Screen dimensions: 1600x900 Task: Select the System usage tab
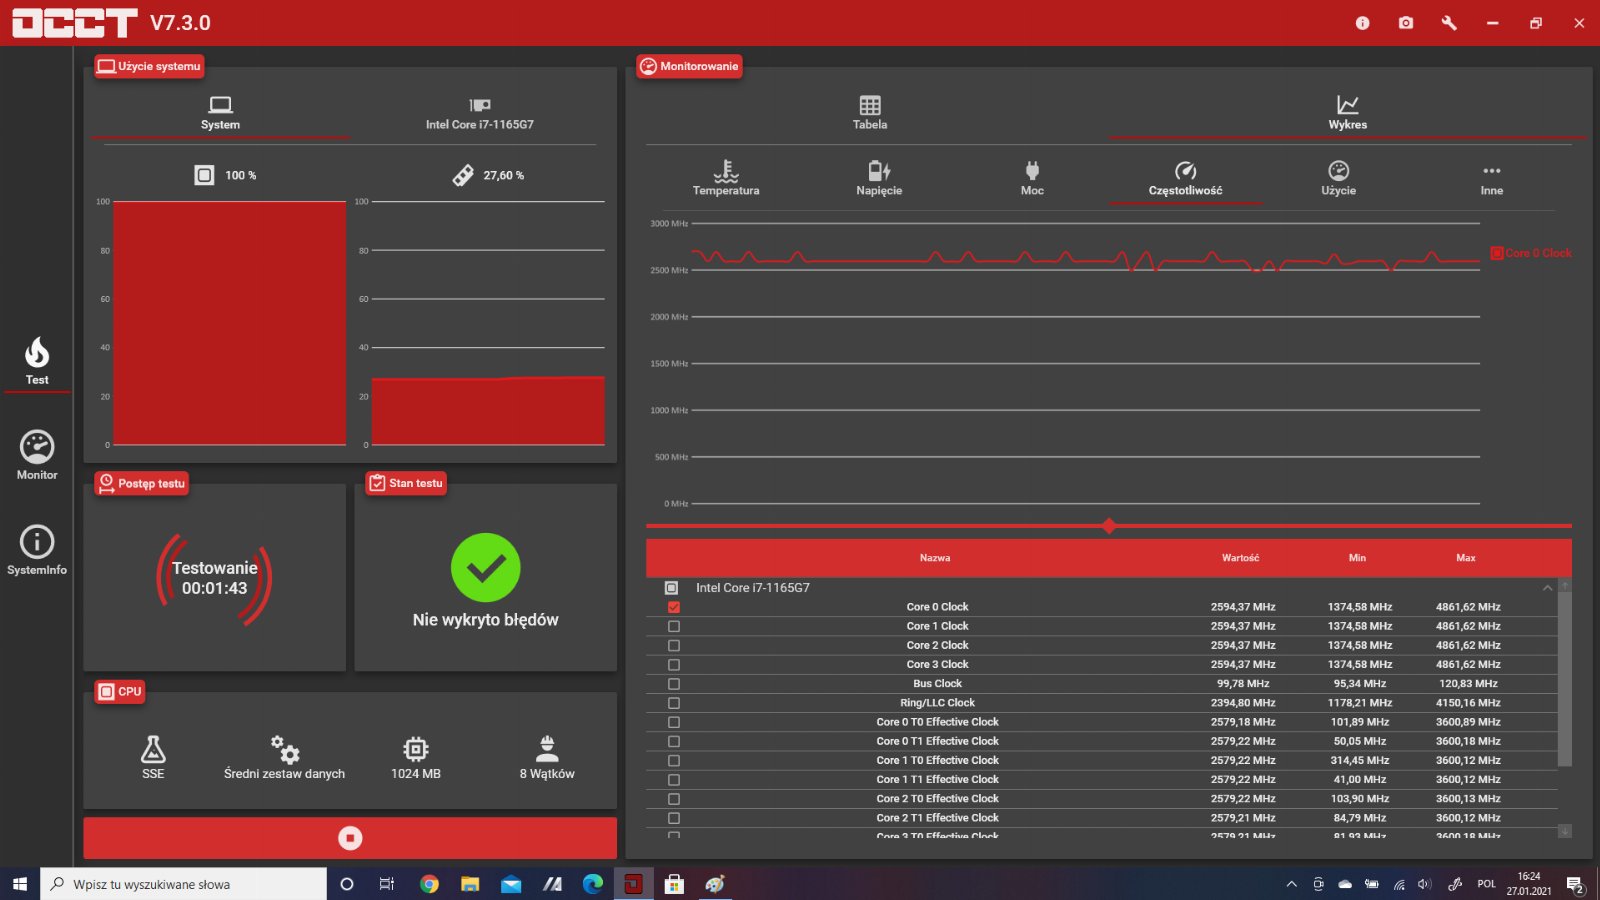point(220,113)
